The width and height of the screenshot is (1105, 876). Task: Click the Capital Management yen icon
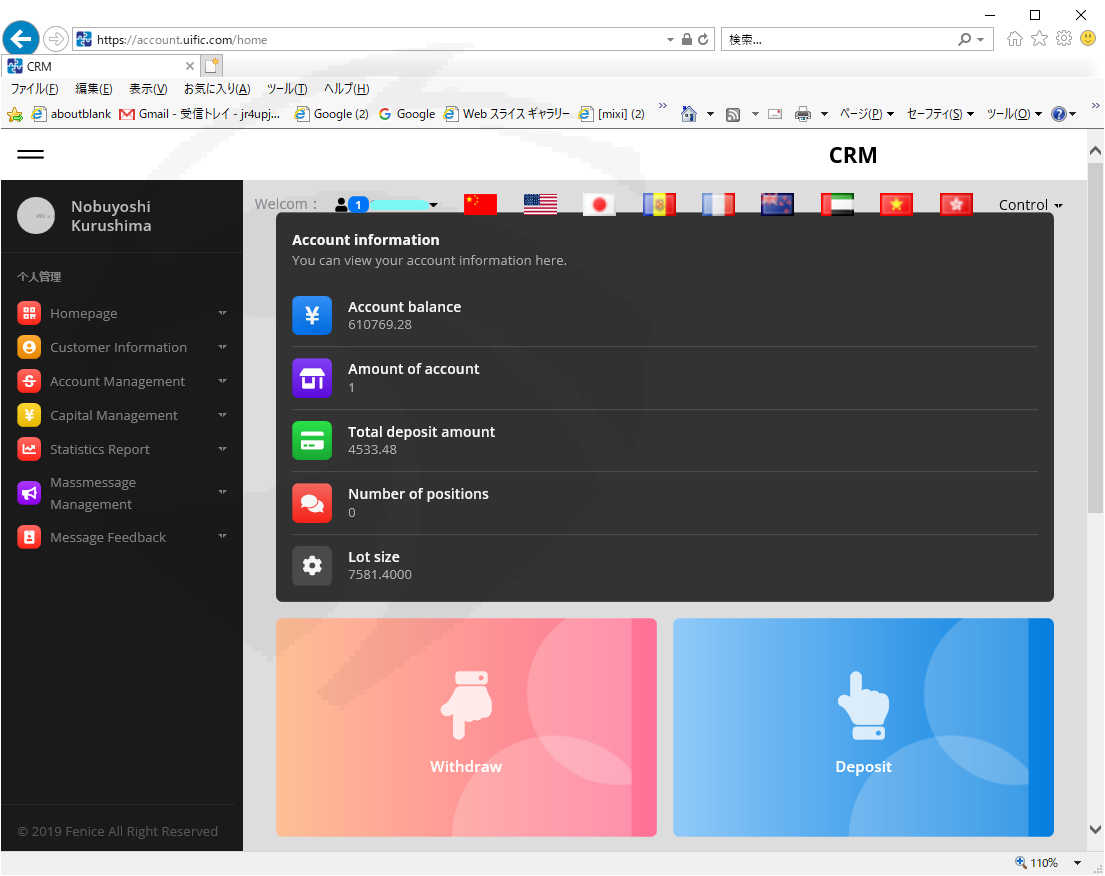29,415
